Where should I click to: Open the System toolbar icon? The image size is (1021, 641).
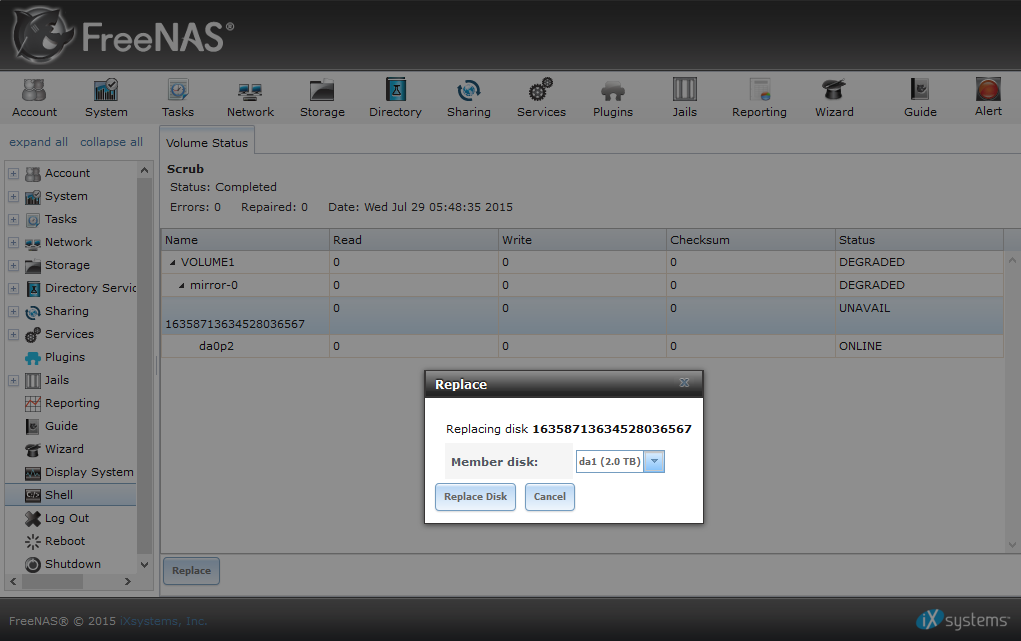106,98
